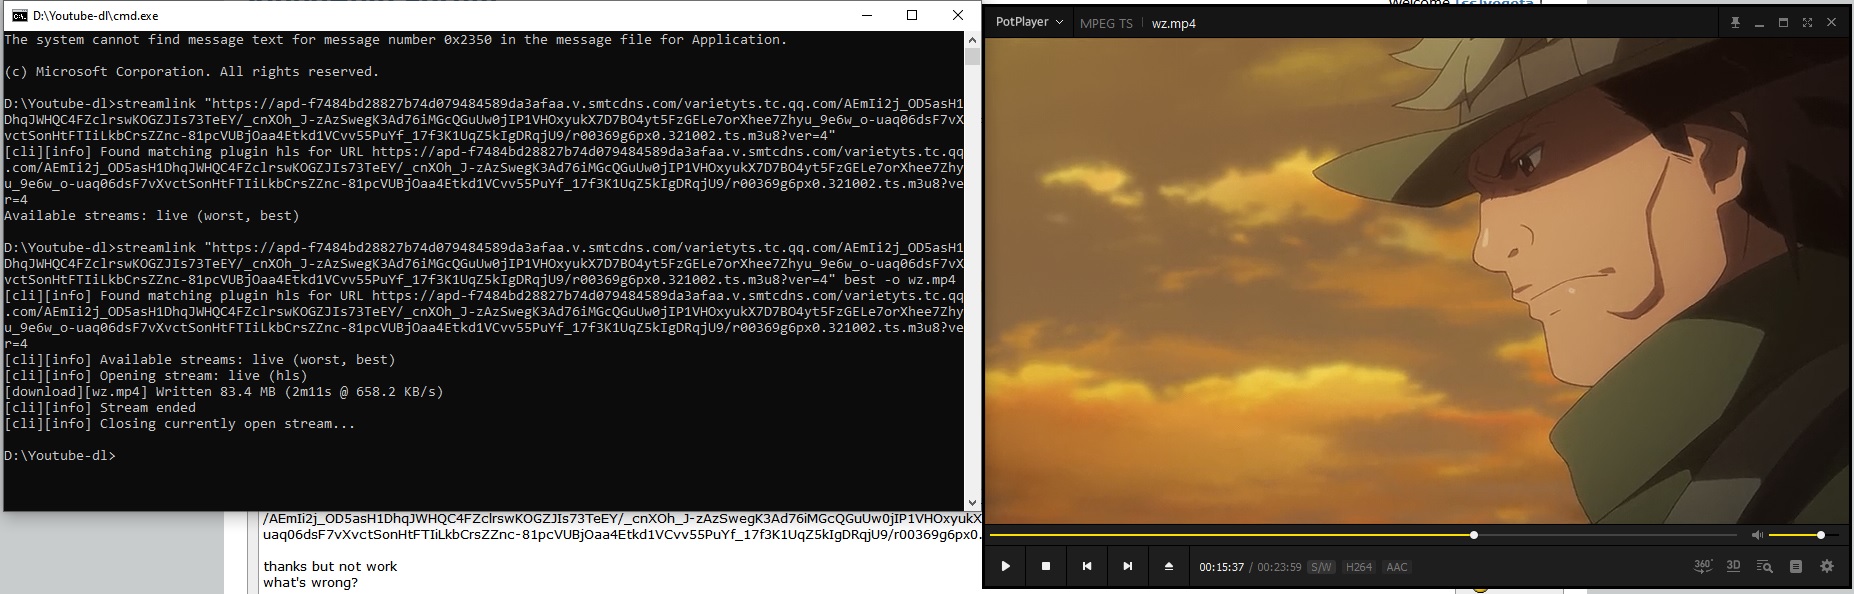Click the wz.mp4 title text

point(1174,23)
